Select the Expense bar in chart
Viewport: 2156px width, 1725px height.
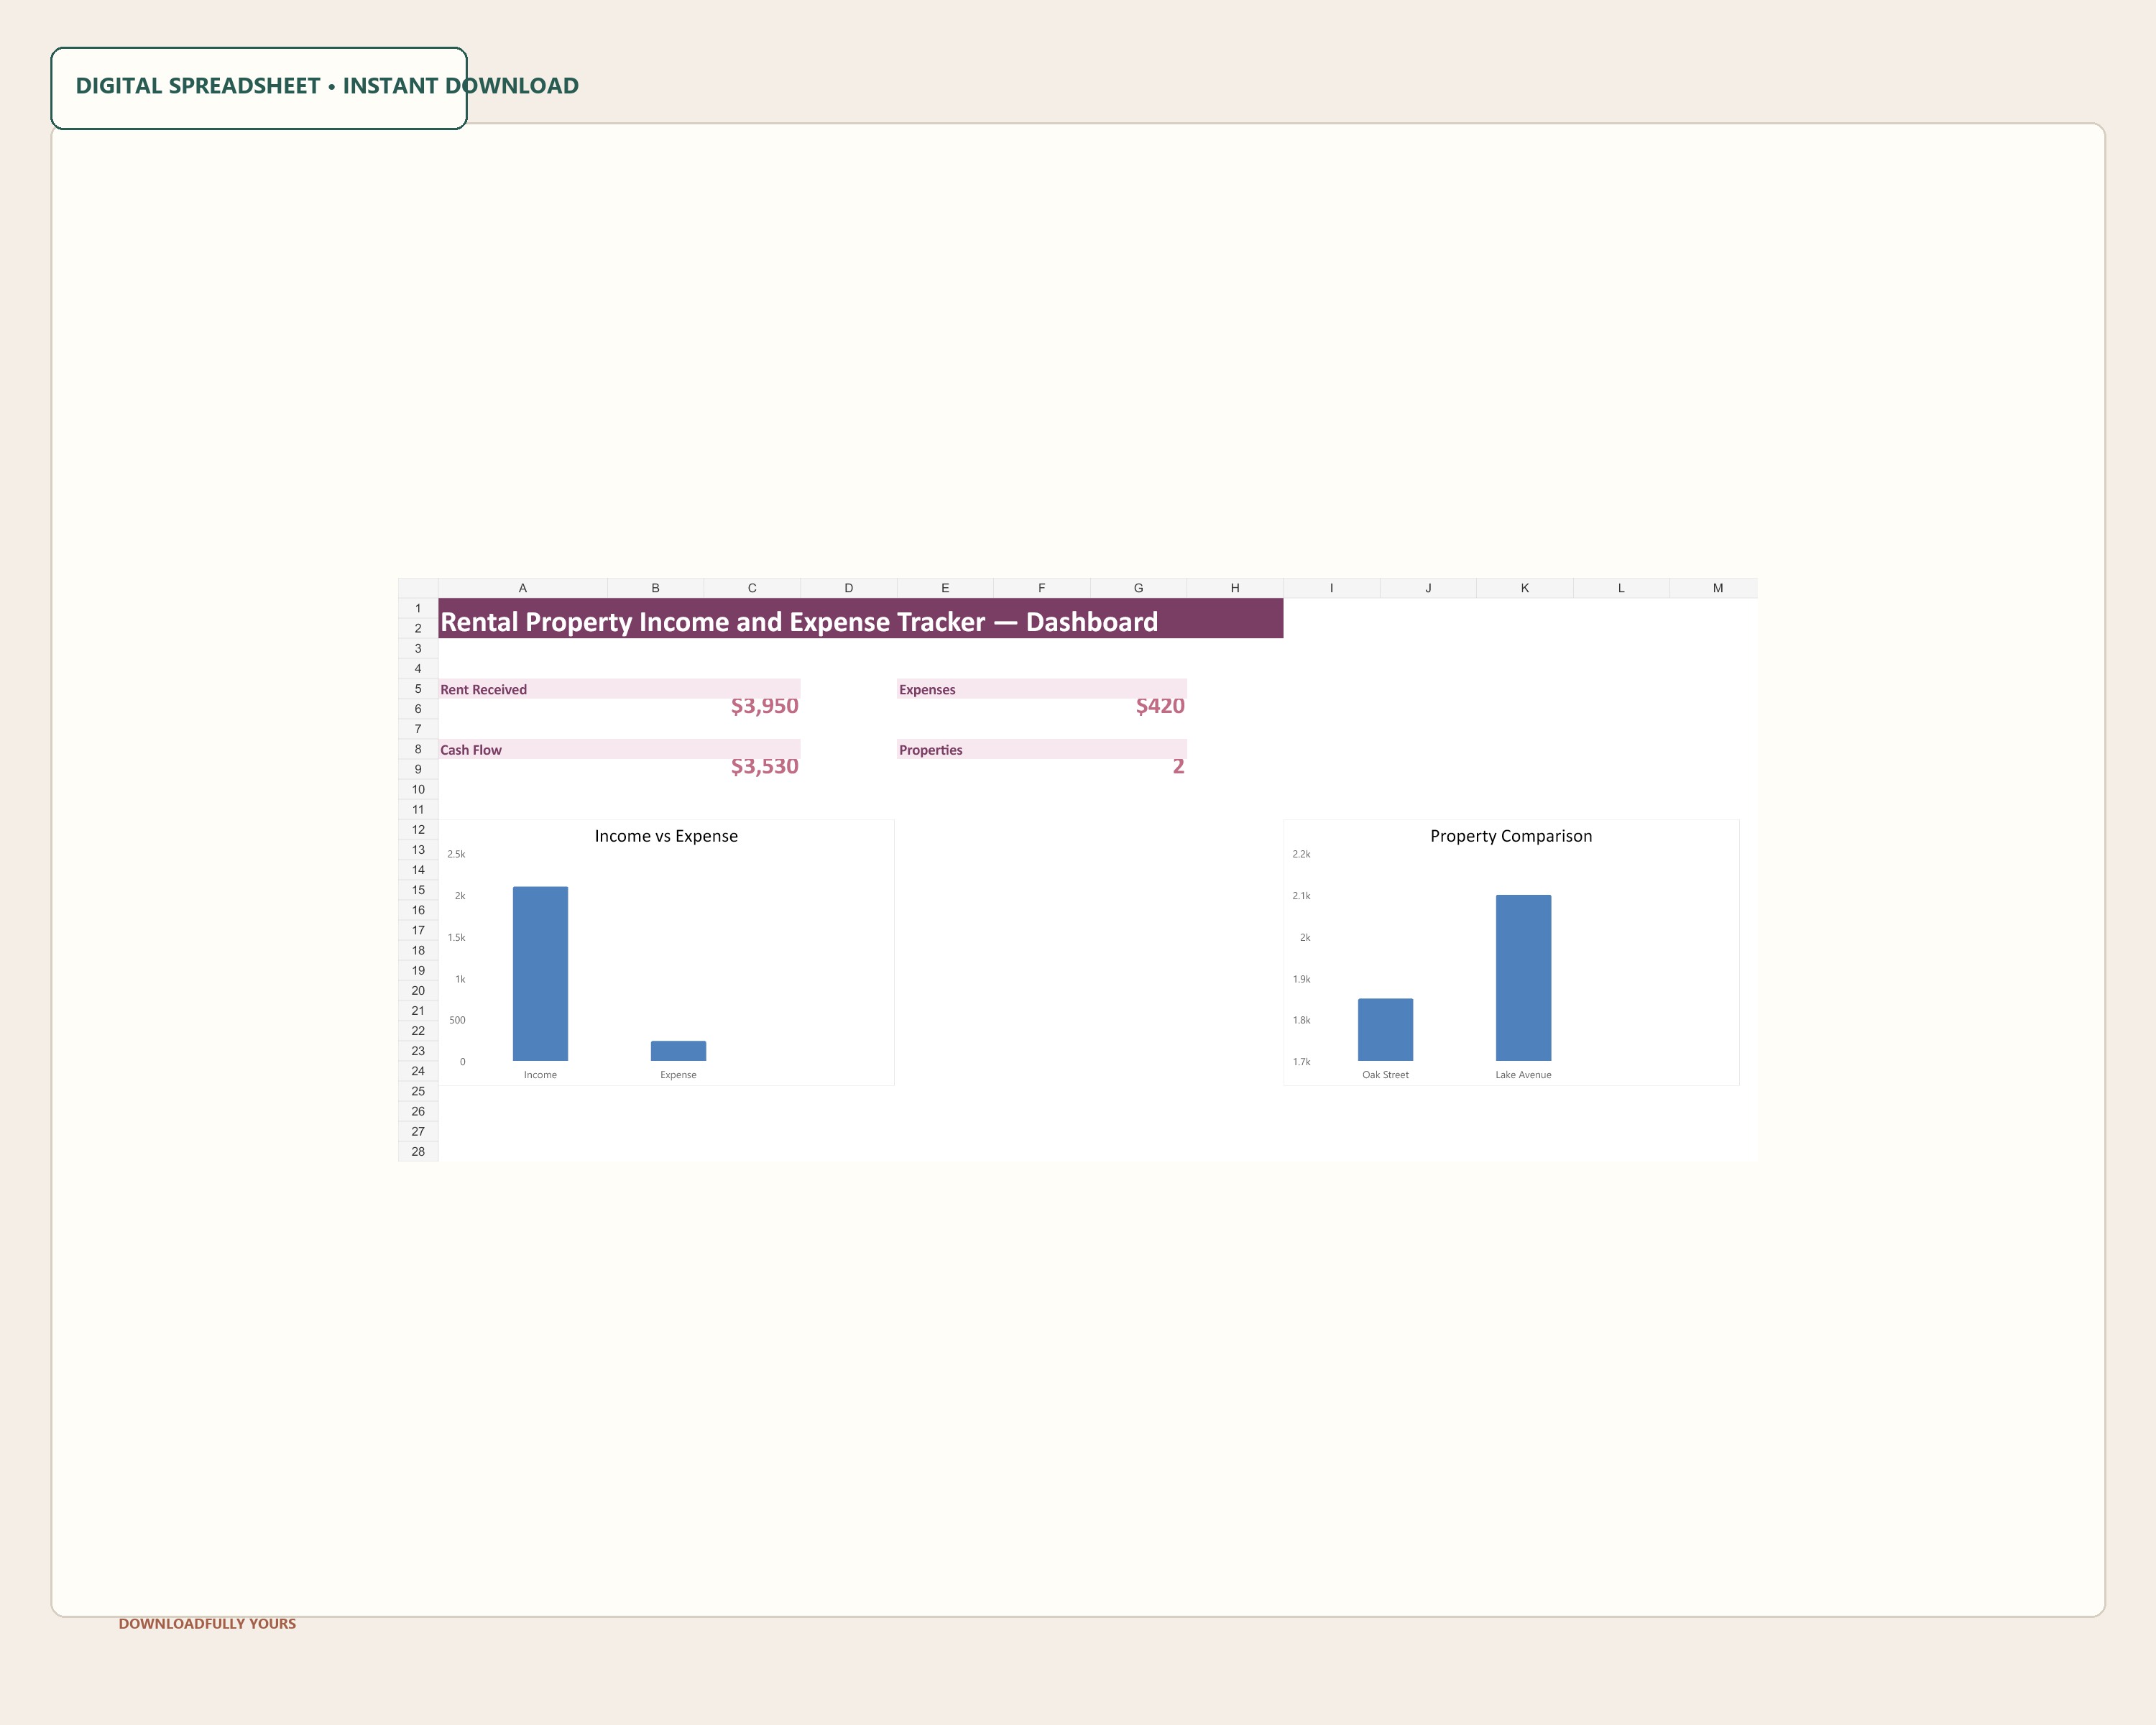(x=678, y=1051)
